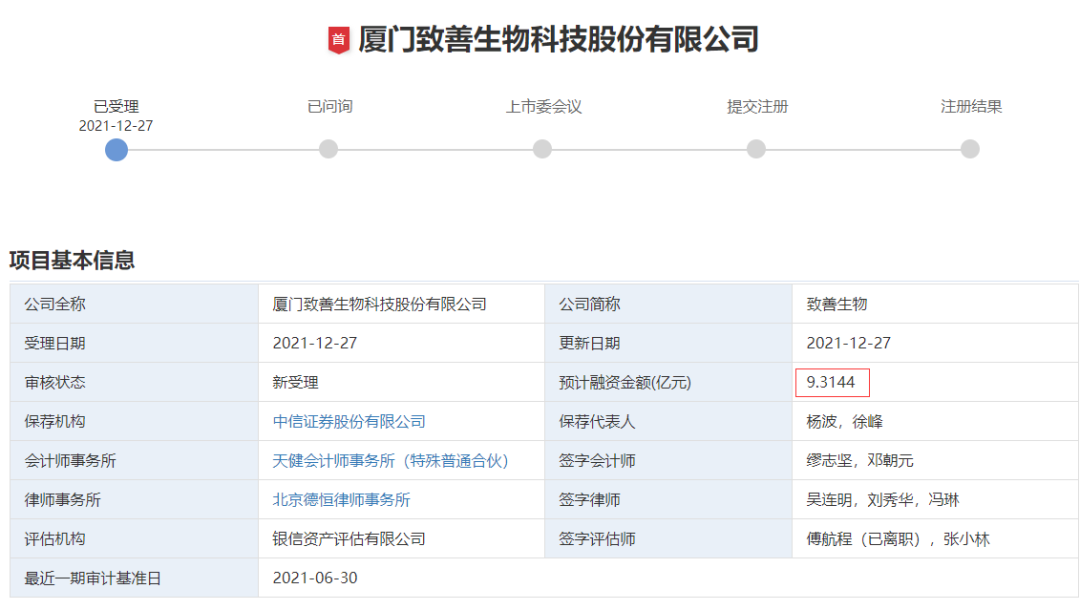Select the 已受理 stage marker dot

(x=116, y=149)
